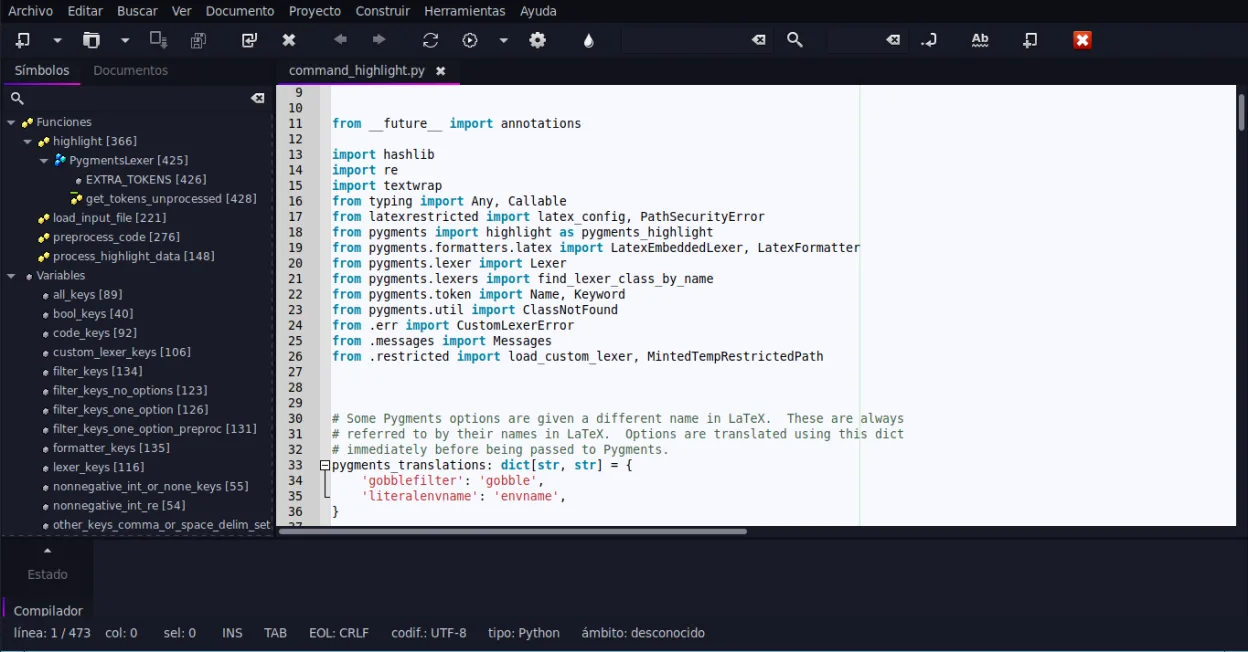Viewport: 1248px width, 652px height.
Task: Click the symbol filter search box
Action: (137, 98)
